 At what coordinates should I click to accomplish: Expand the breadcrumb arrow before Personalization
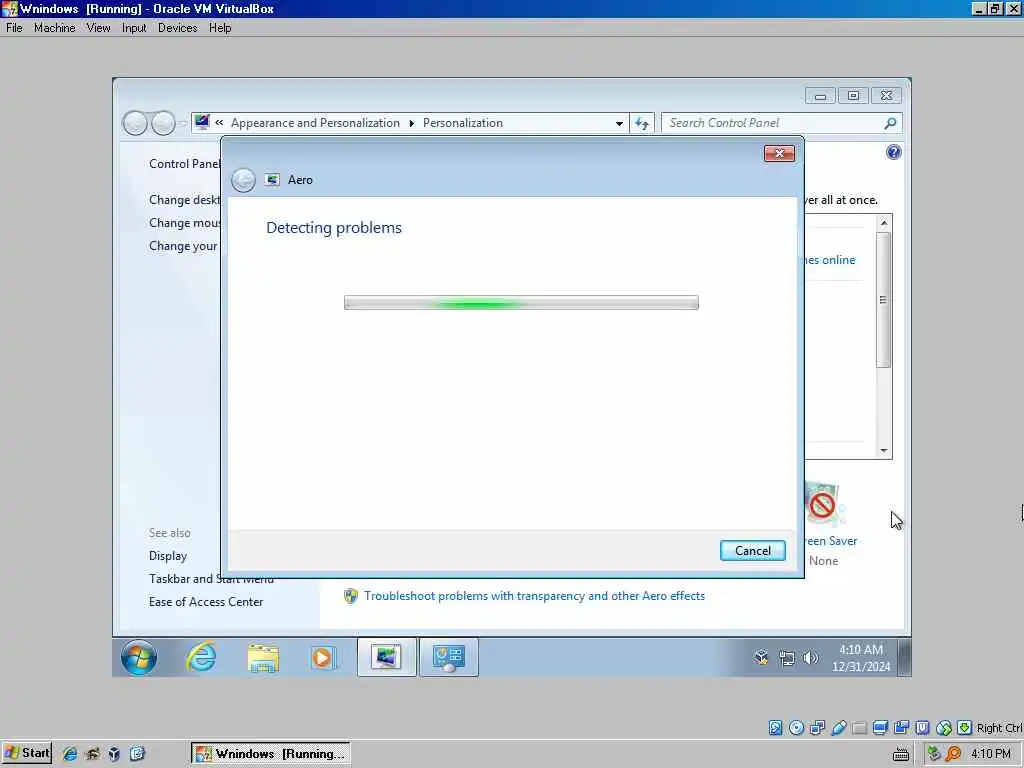coord(411,123)
